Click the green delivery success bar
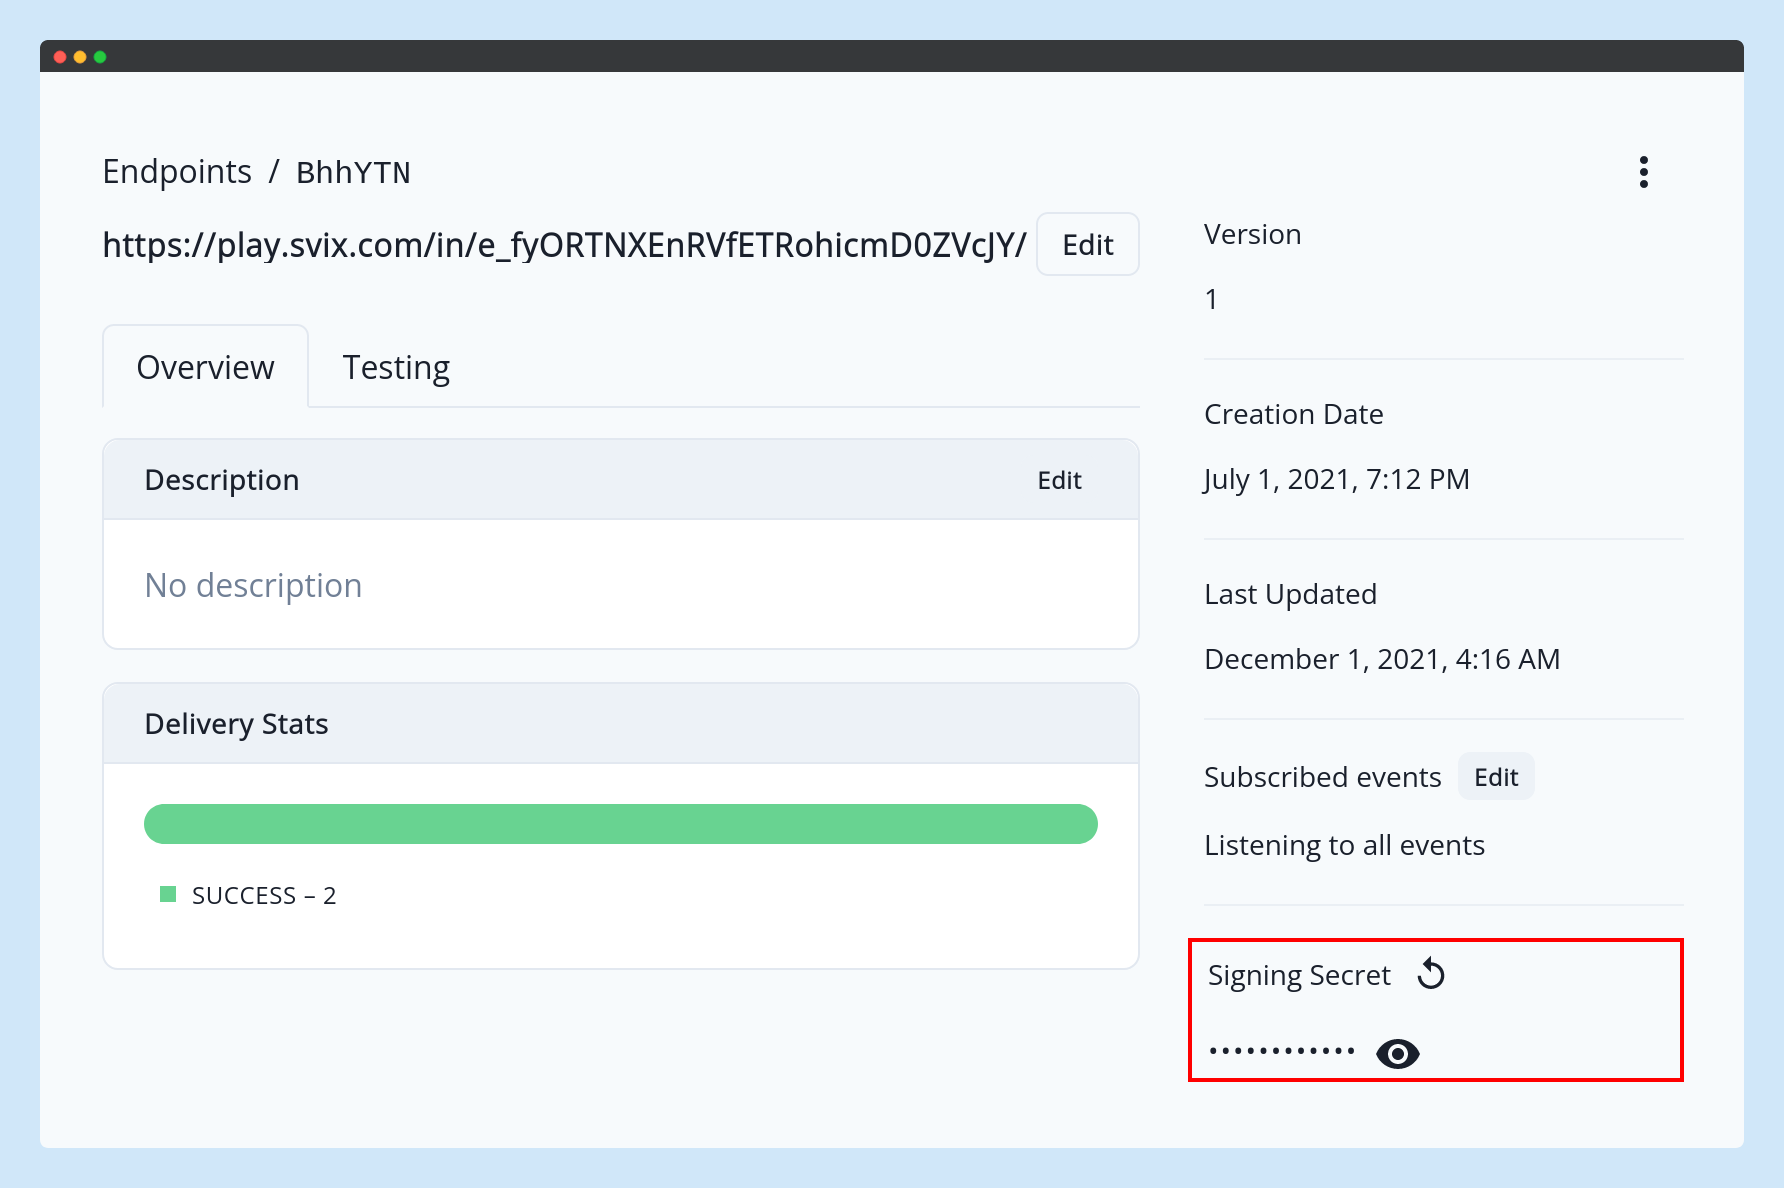Screen dimensions: 1784x1188 pyautogui.click(x=620, y=824)
